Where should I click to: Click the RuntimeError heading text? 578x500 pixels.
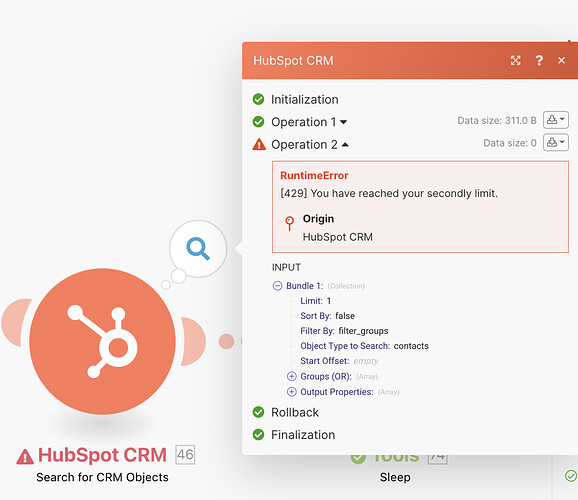pos(314,176)
